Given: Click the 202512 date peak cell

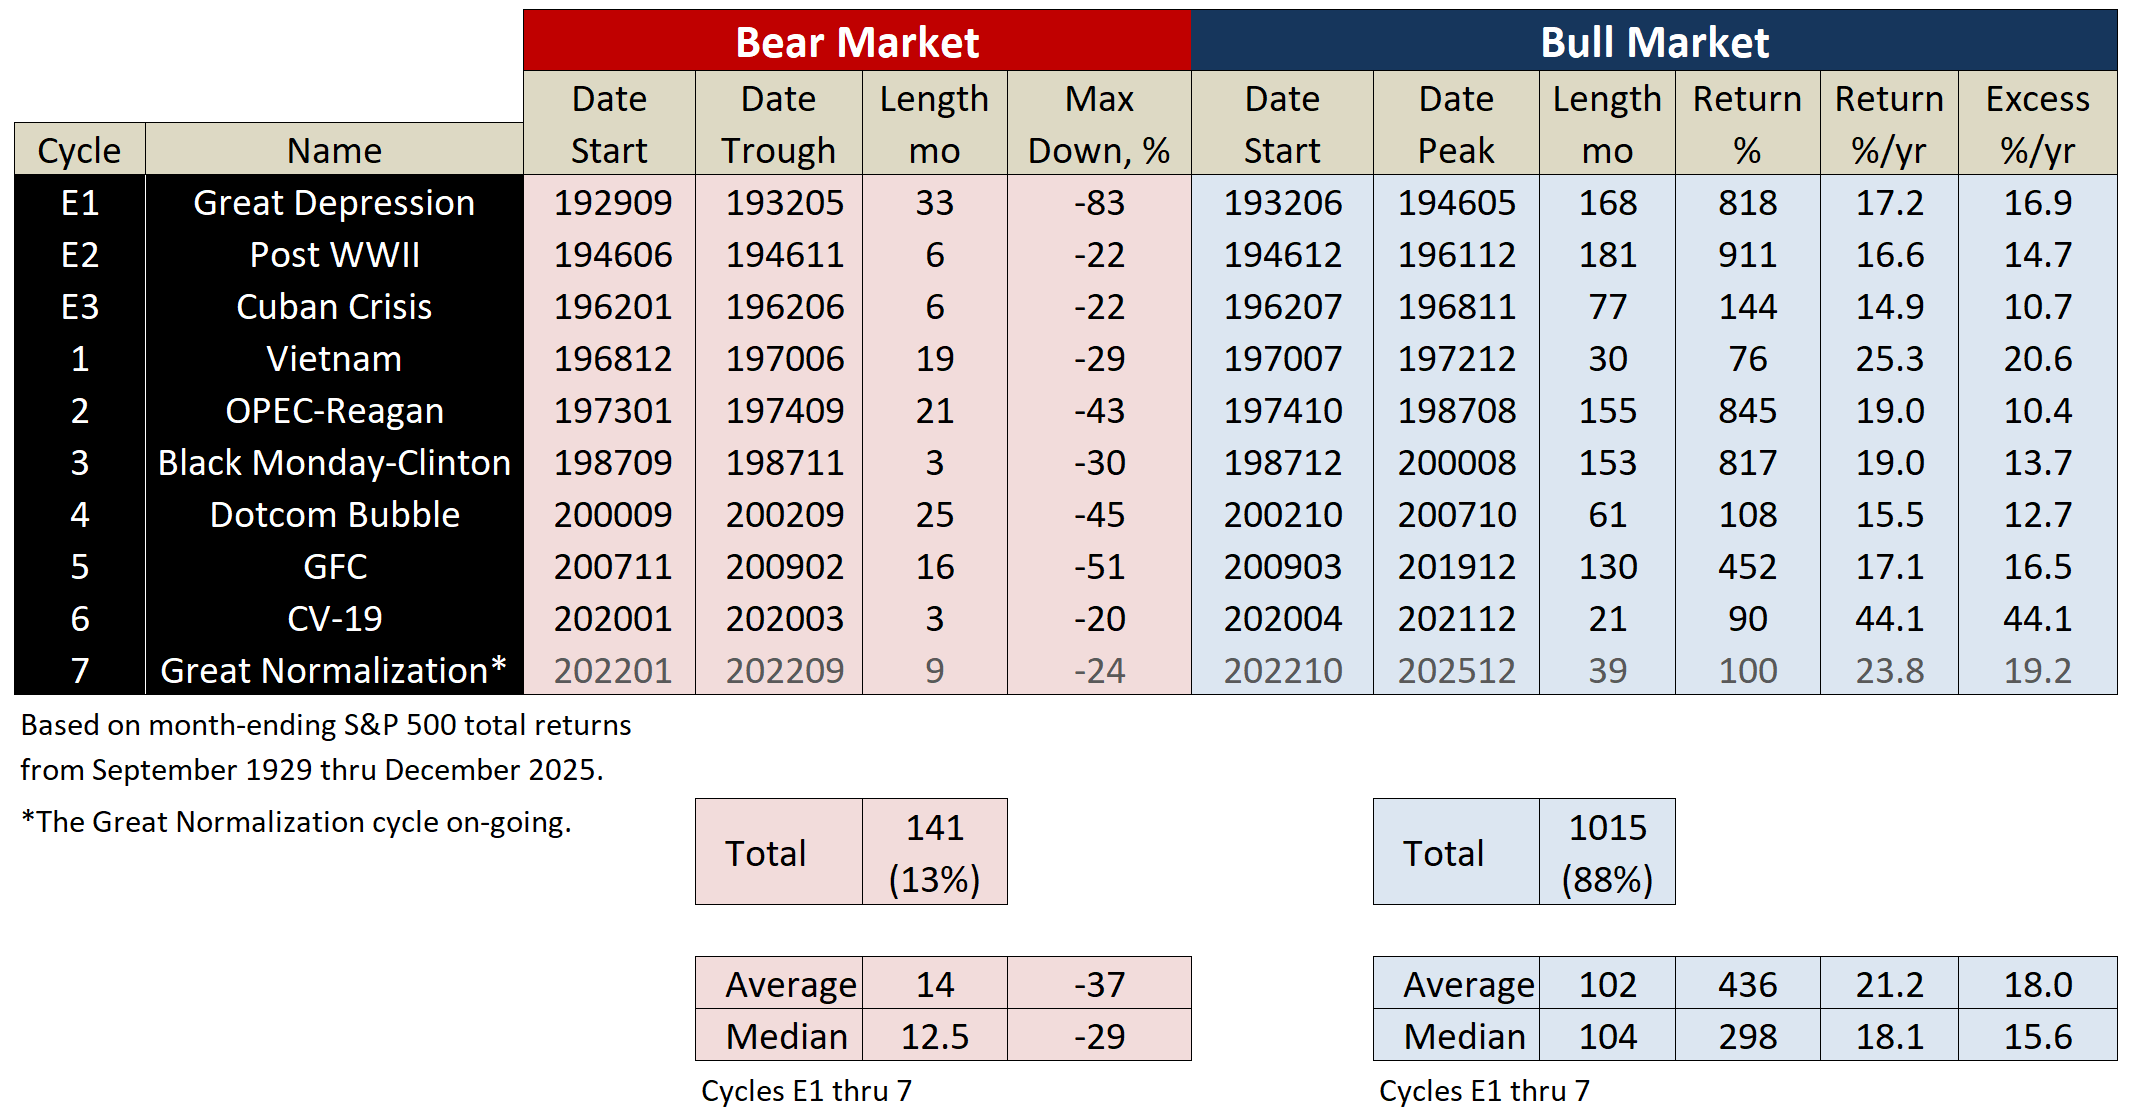Looking at the screenshot, I should [1456, 670].
